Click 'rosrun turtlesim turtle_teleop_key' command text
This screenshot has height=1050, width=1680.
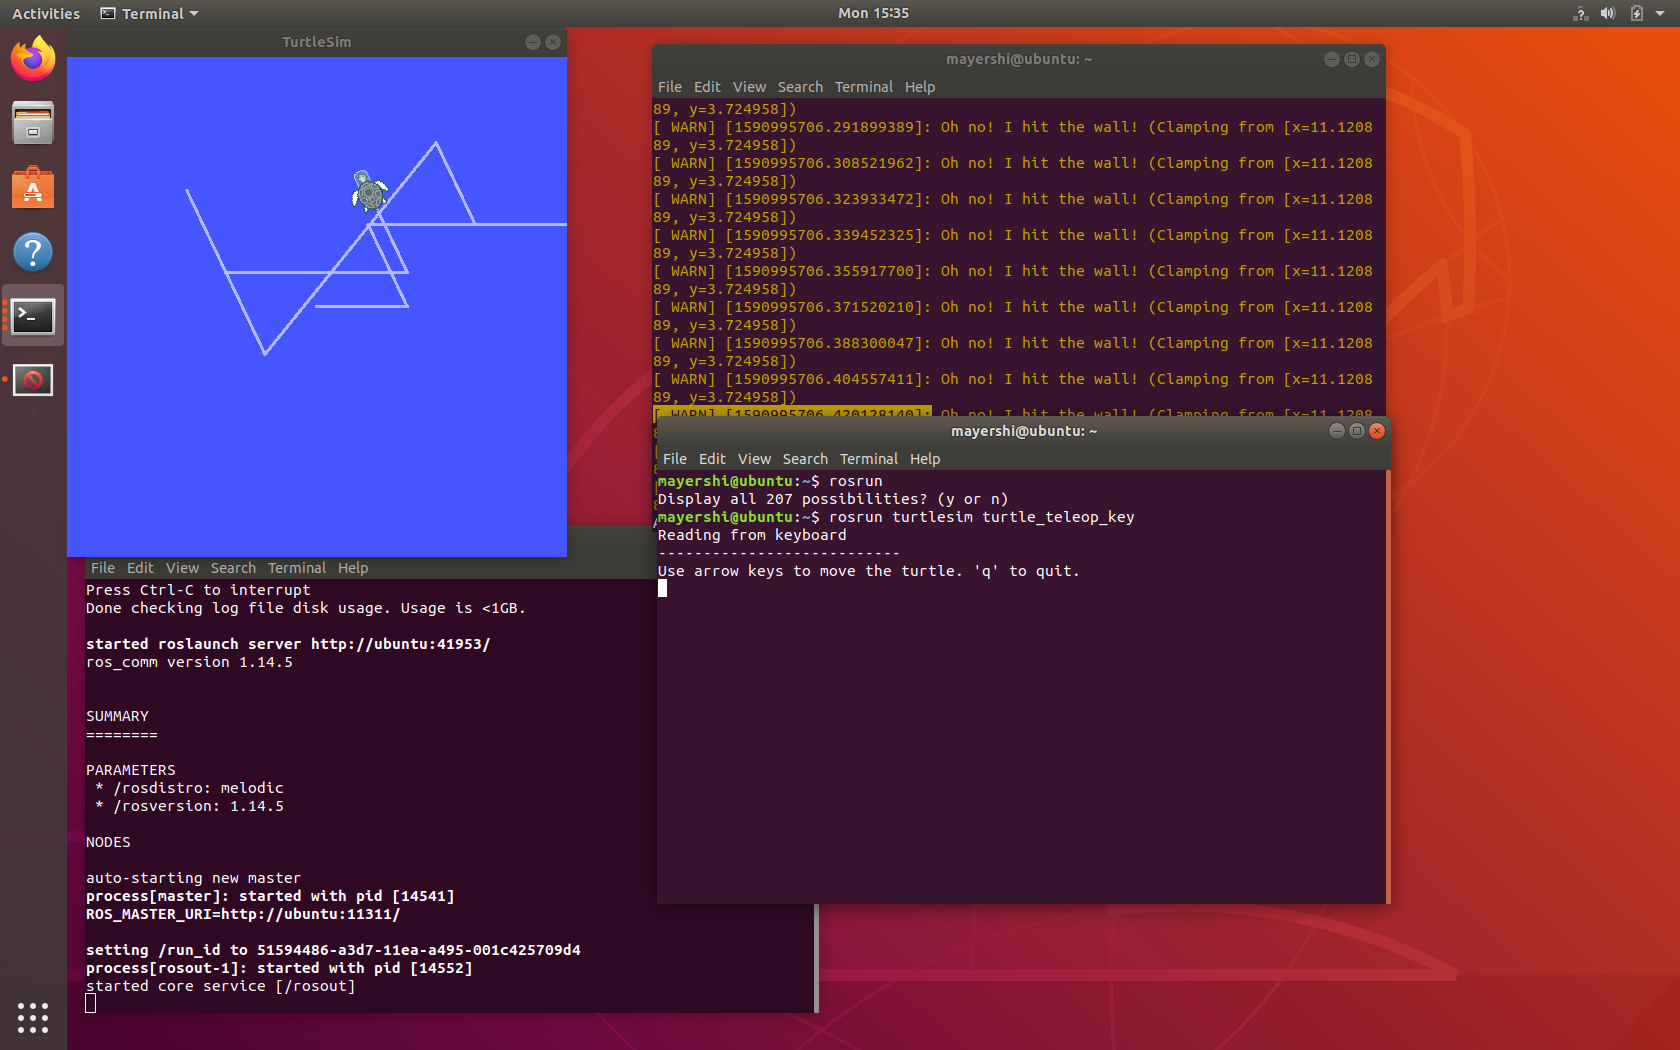tap(981, 517)
